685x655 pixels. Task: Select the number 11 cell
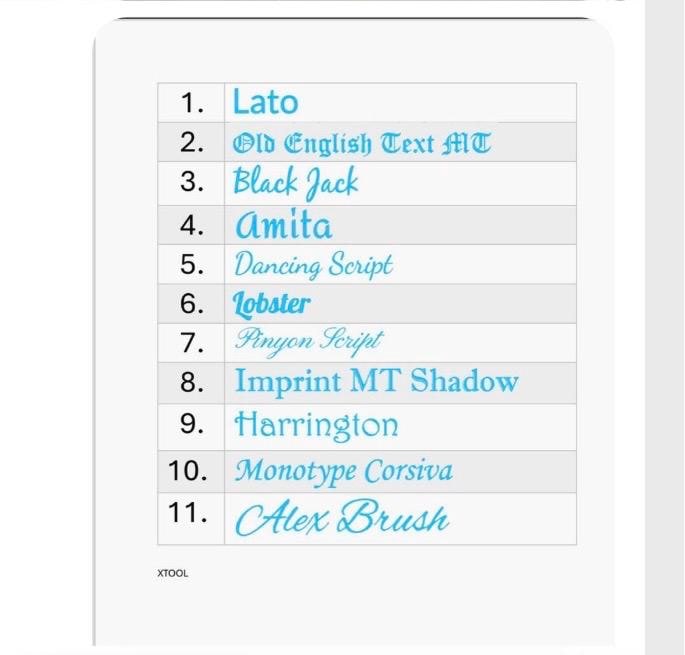pyautogui.click(x=190, y=513)
